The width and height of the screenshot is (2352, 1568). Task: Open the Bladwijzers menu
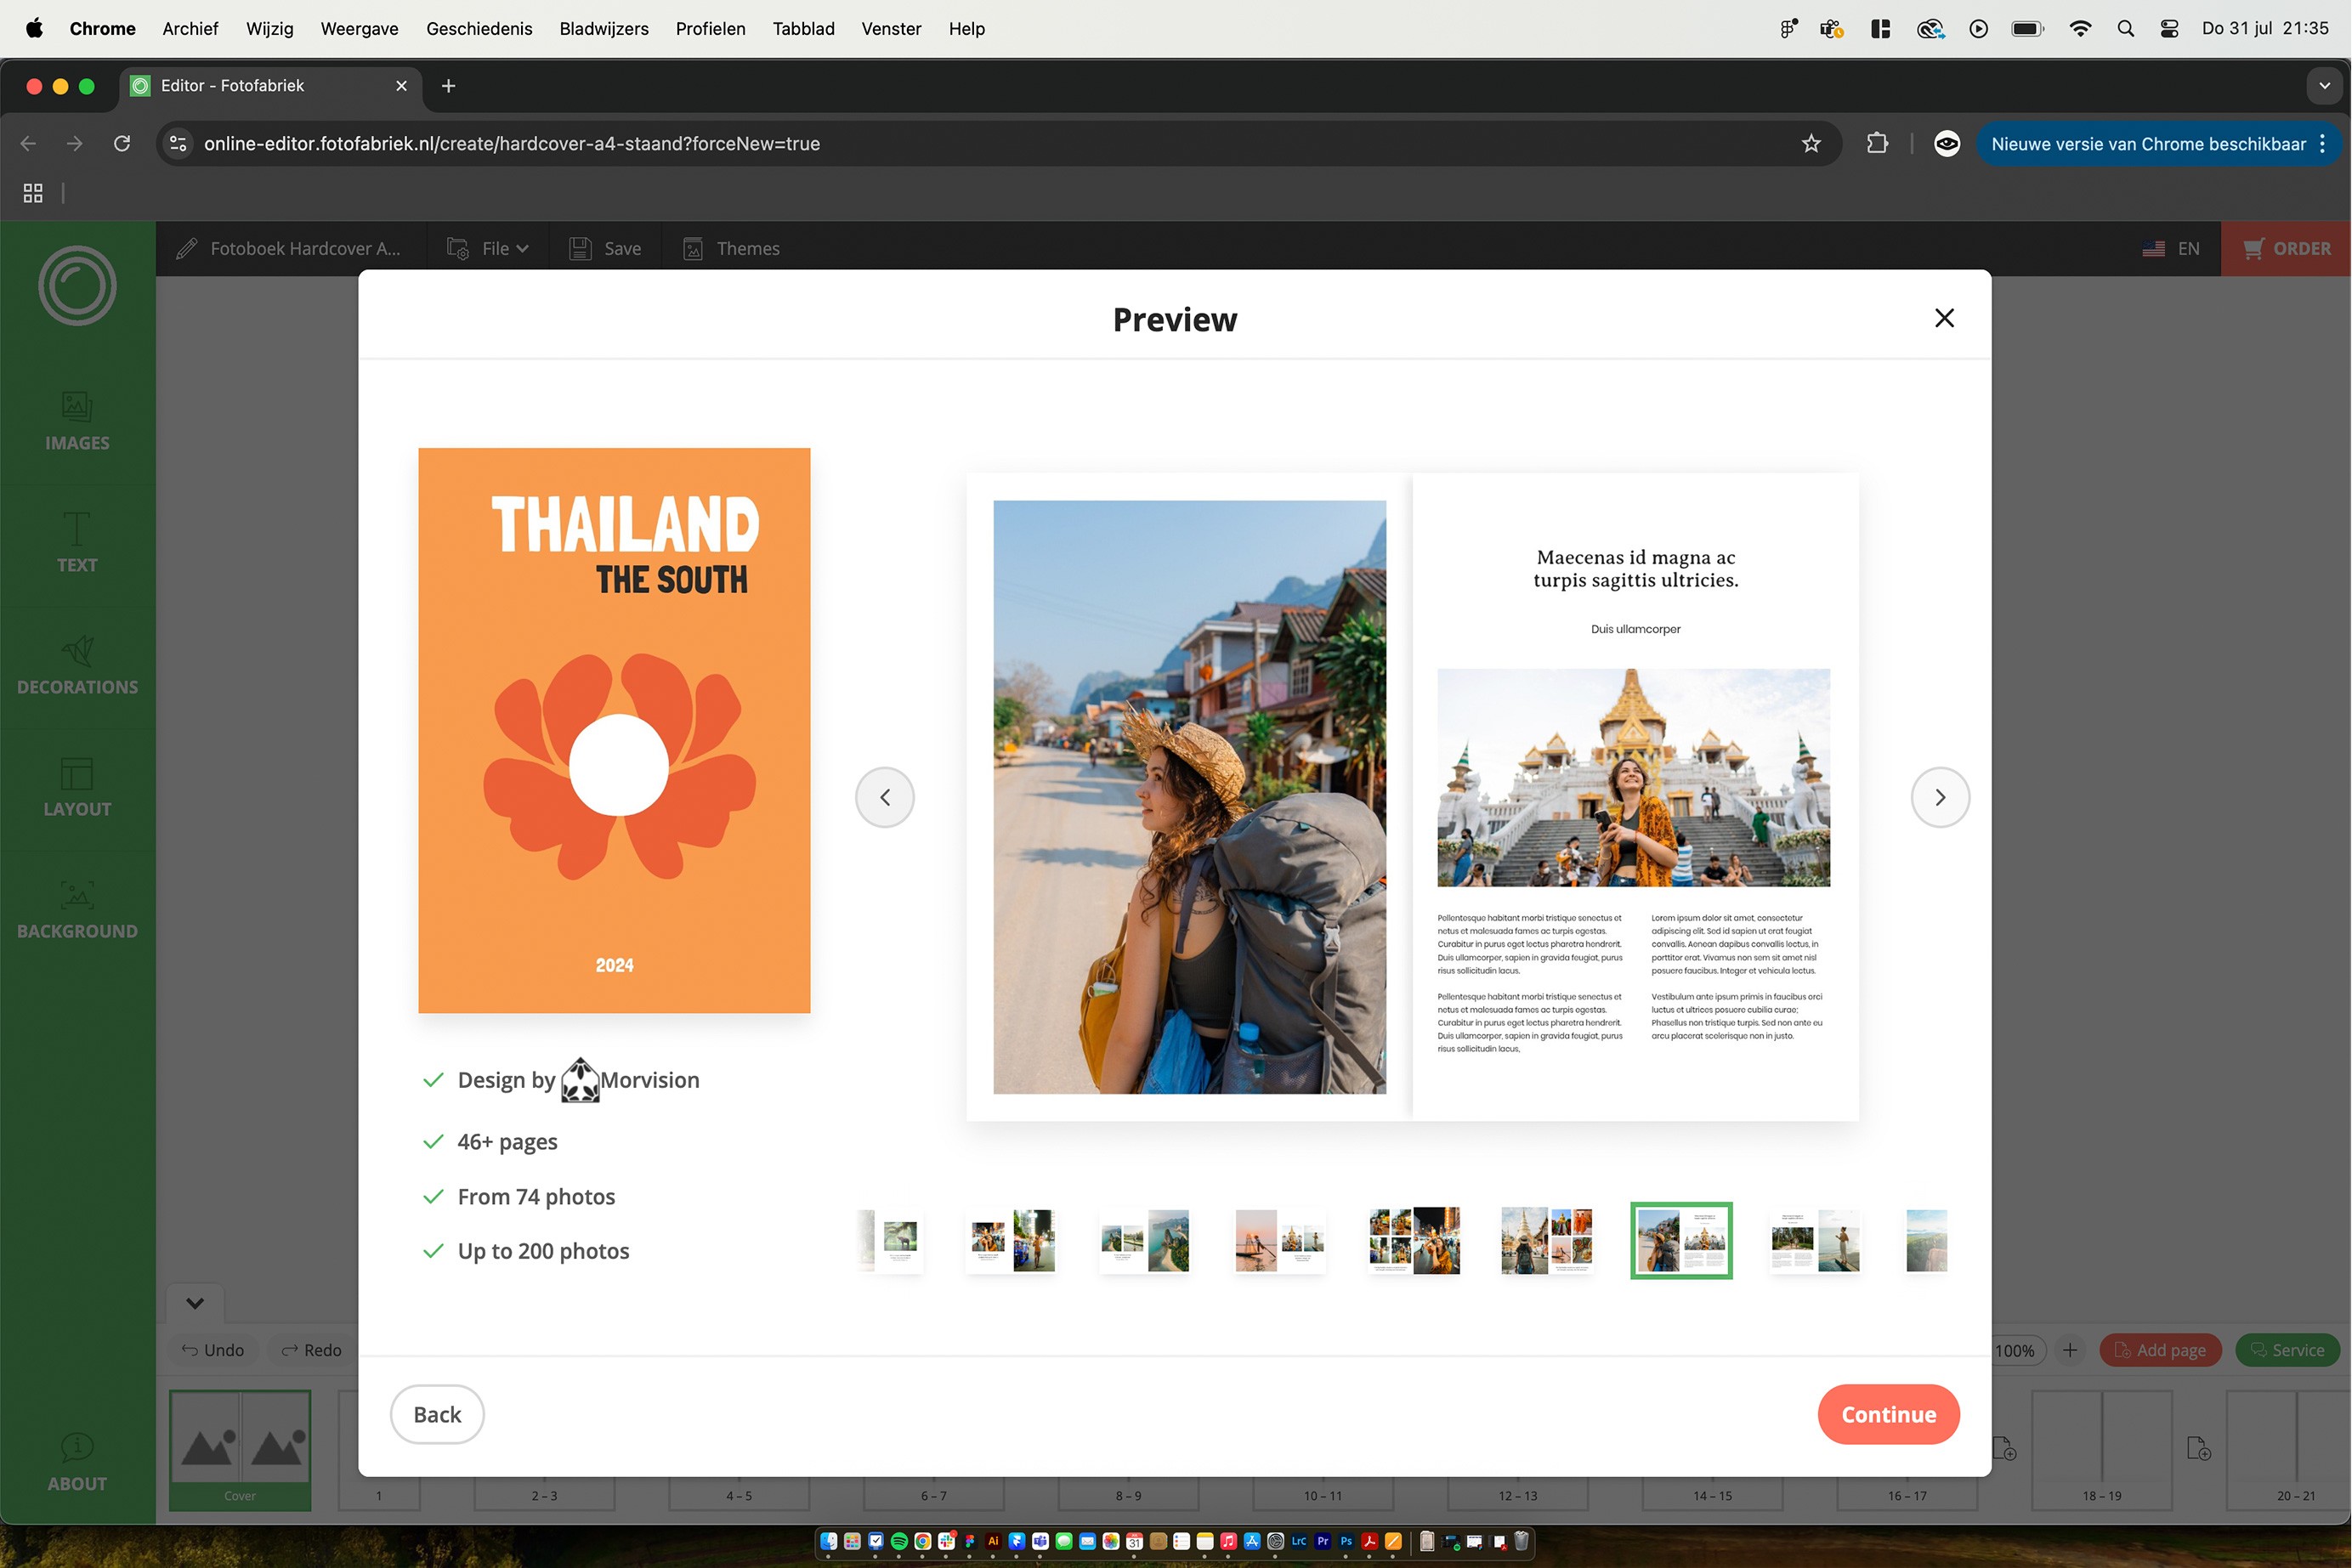pyautogui.click(x=603, y=28)
